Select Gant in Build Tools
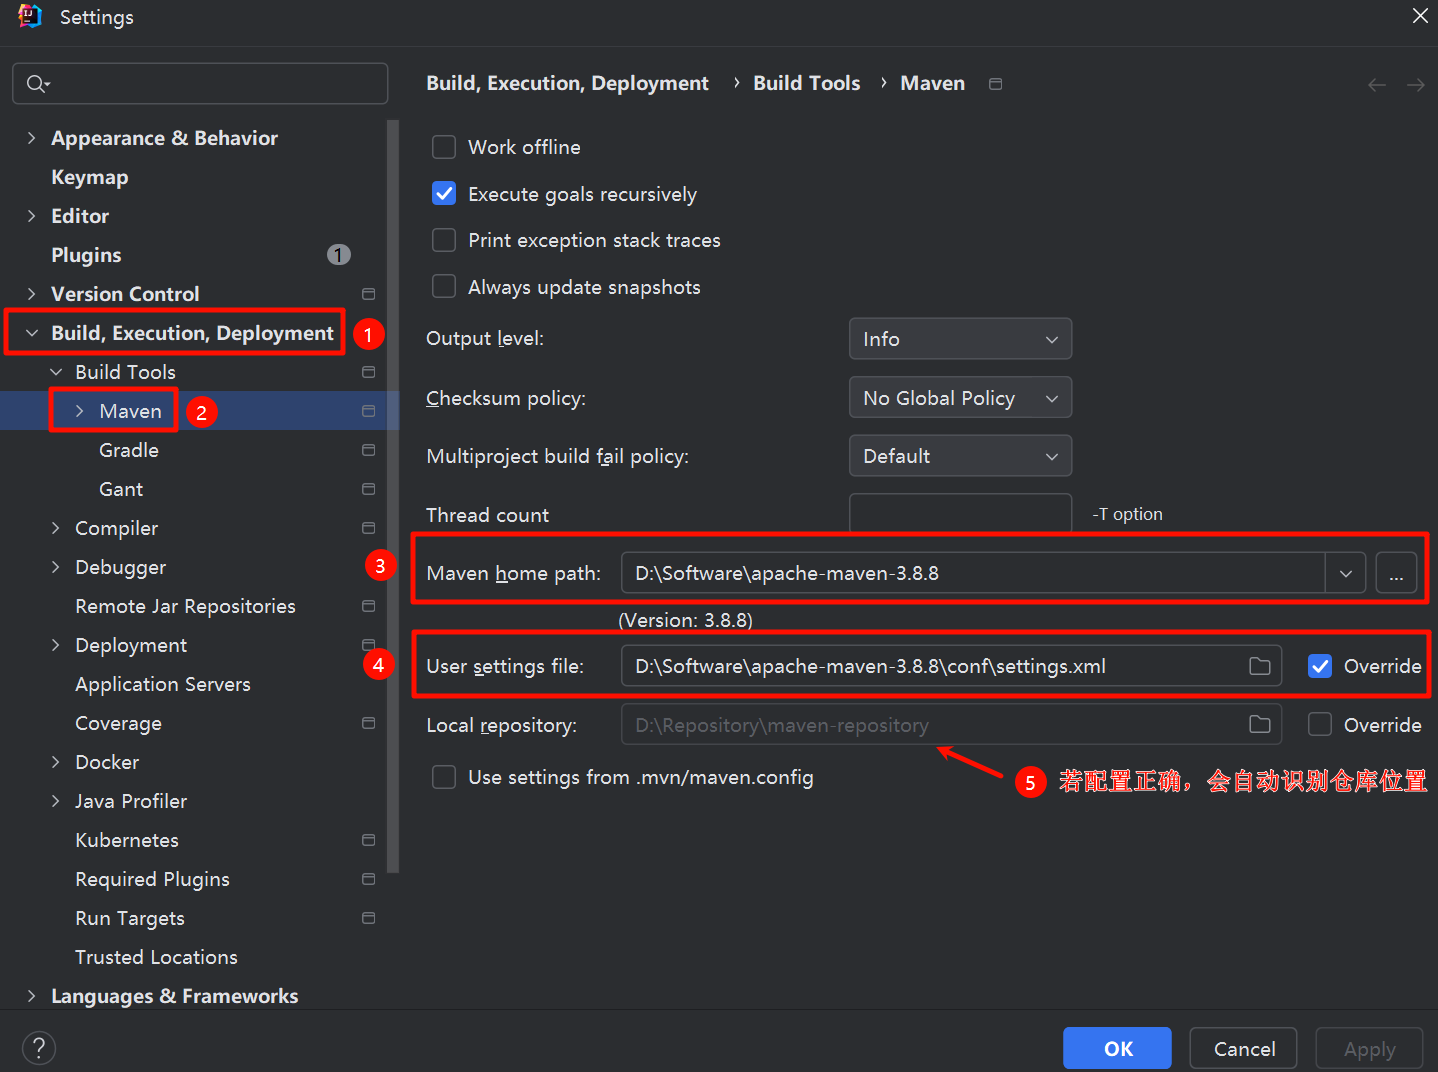This screenshot has height=1072, width=1438. pyautogui.click(x=121, y=489)
